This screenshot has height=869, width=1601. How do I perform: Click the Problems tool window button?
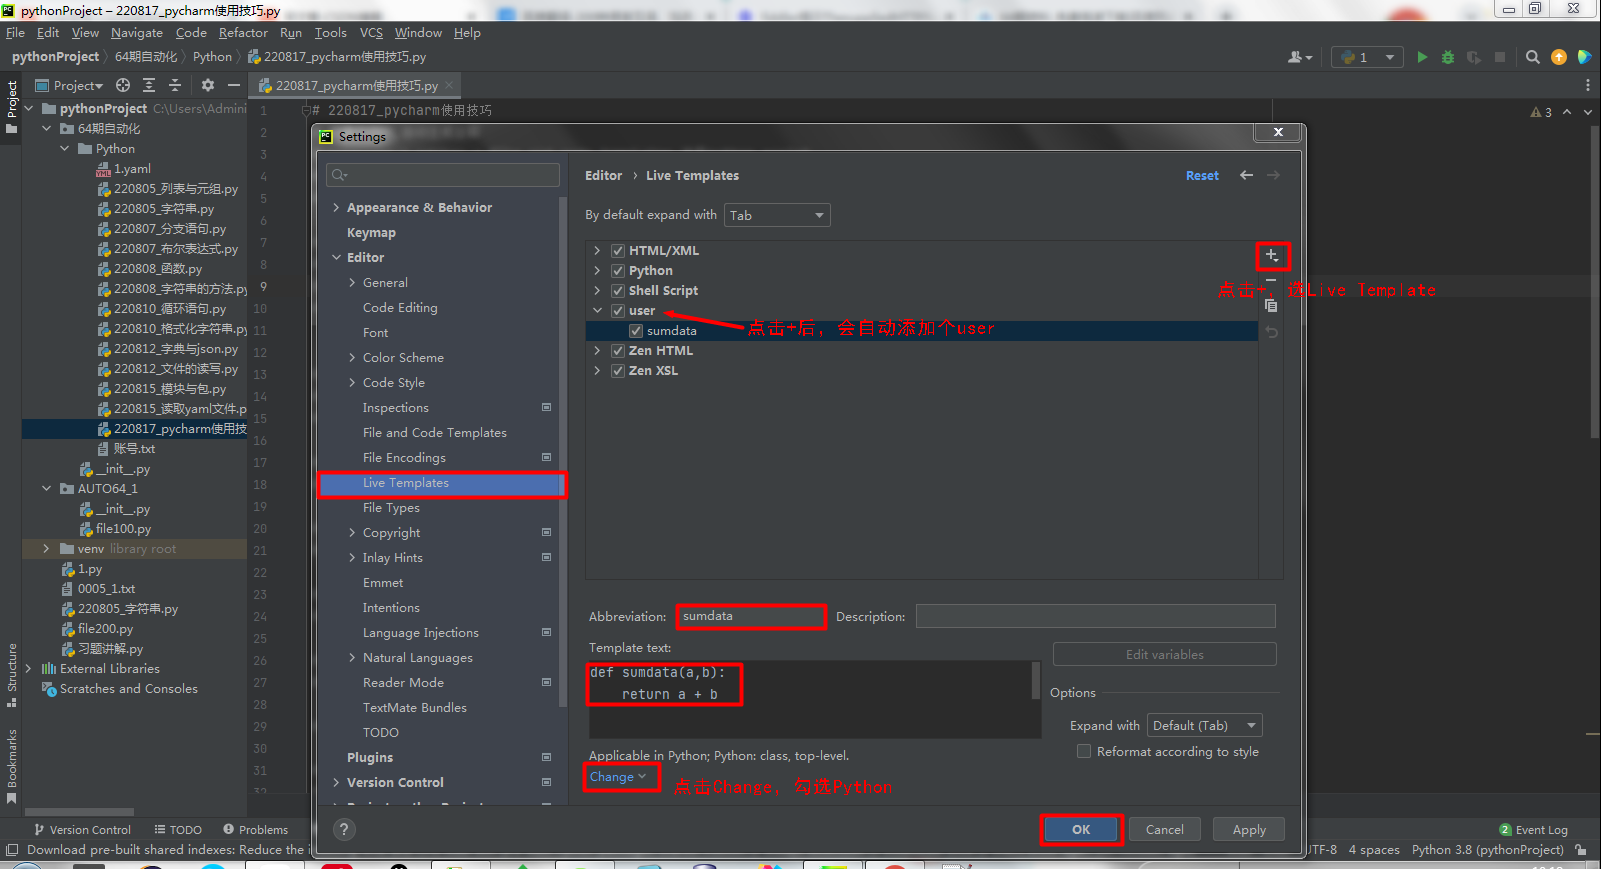pos(255,830)
